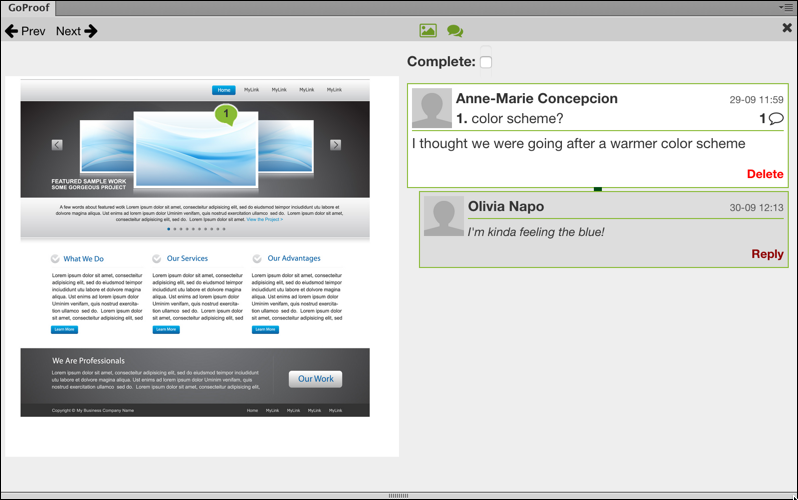This screenshot has height=500, width=798.
Task: Click the View the Project link
Action: (x=265, y=219)
